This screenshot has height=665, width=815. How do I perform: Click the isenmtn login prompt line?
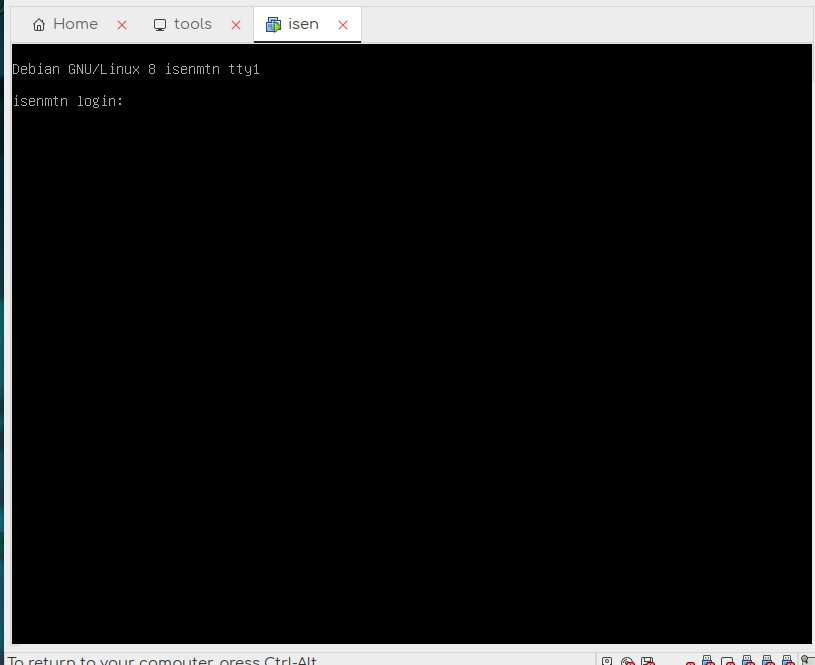pyautogui.click(x=68, y=101)
